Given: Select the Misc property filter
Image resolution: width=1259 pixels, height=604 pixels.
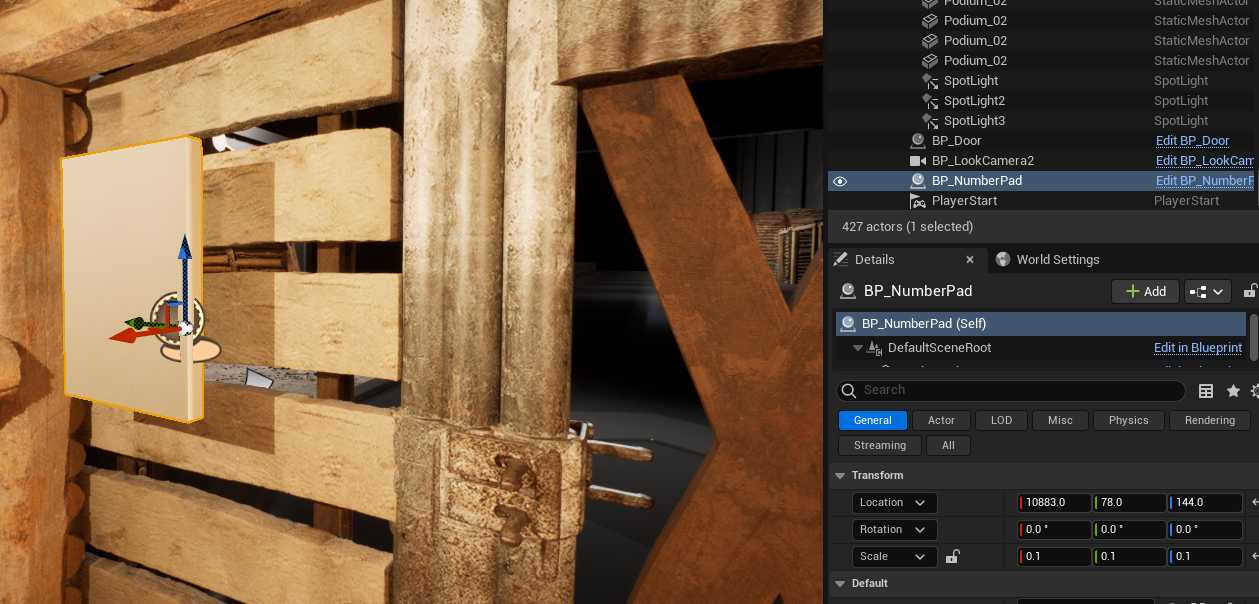Looking at the screenshot, I should (x=1060, y=421).
